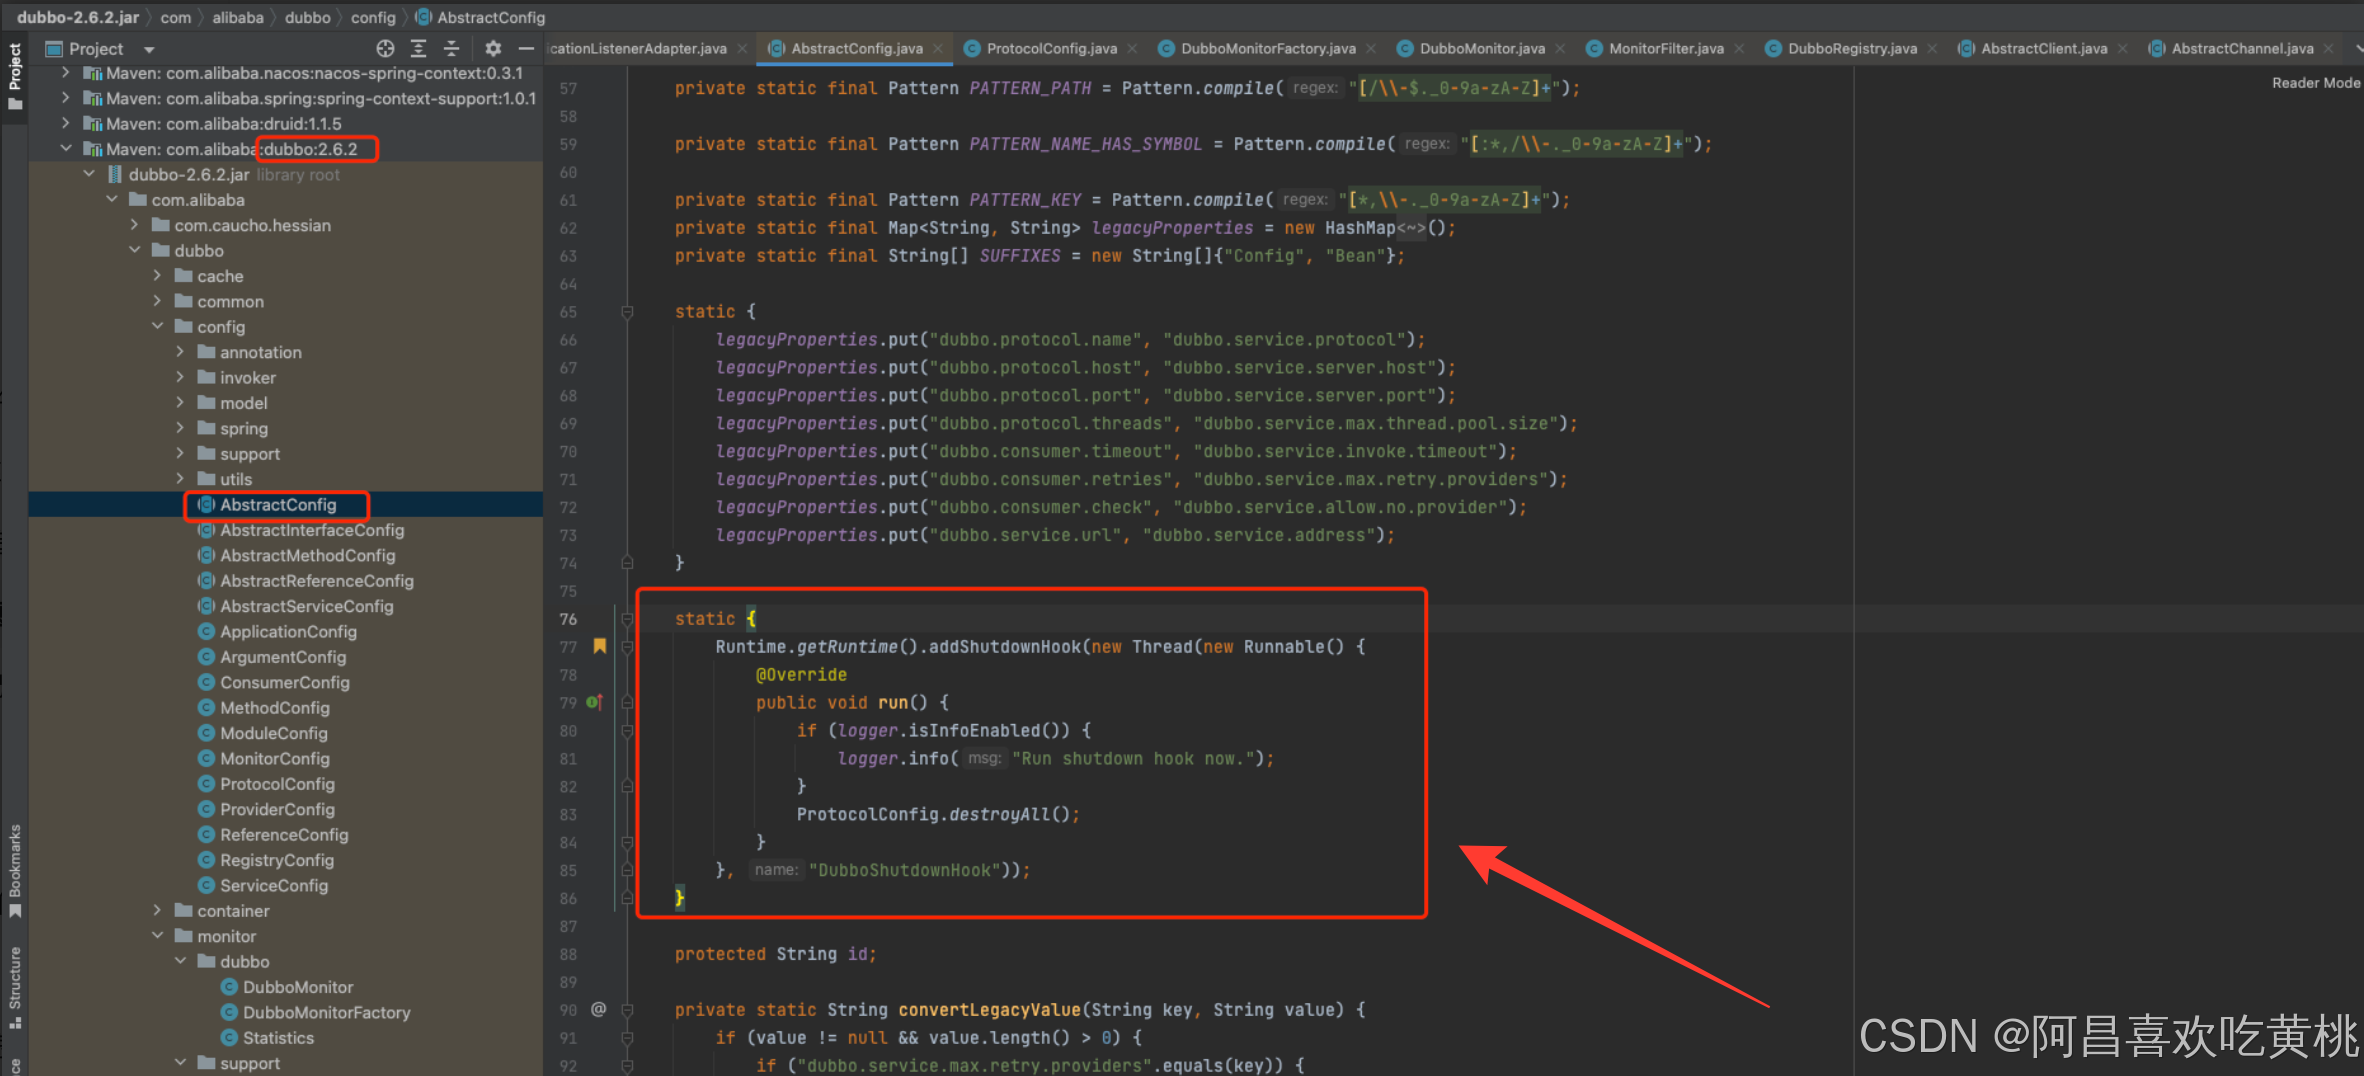Expand the cache package folder
This screenshot has width=2364, height=1076.
[x=157, y=276]
